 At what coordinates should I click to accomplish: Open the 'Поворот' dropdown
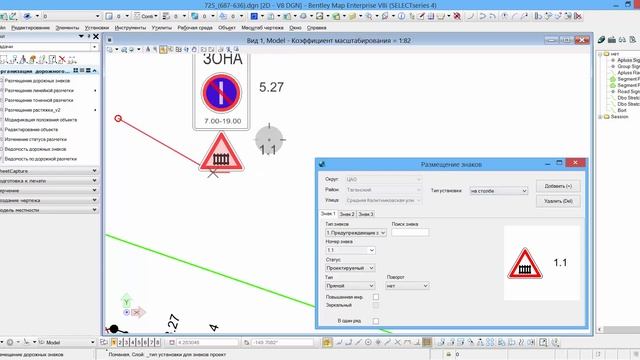[x=407, y=286]
